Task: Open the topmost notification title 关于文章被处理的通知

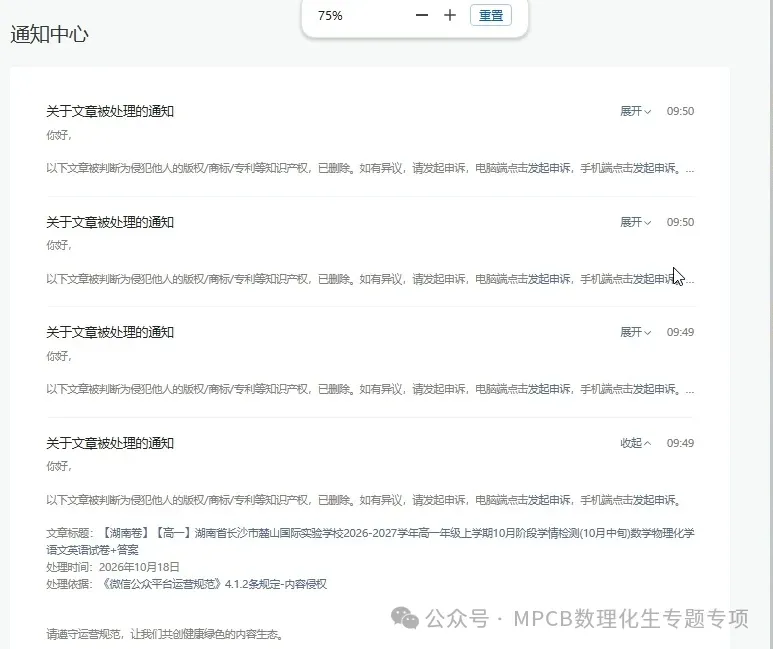Action: 110,111
